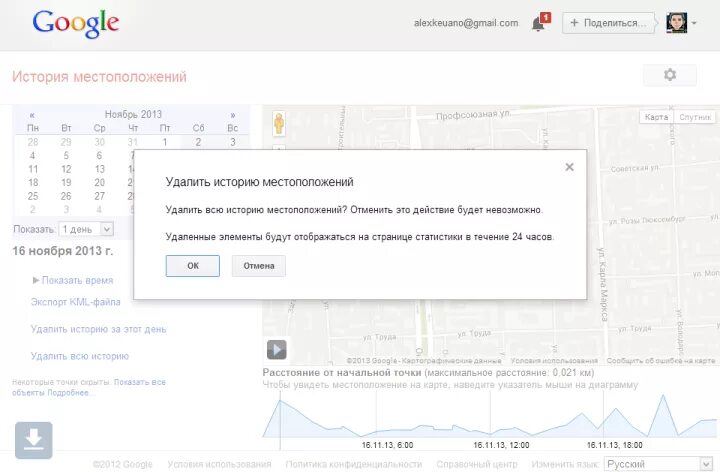720x472 pixels.
Task: Open the account dropdown arrow beside avatar
Action: [694, 22]
